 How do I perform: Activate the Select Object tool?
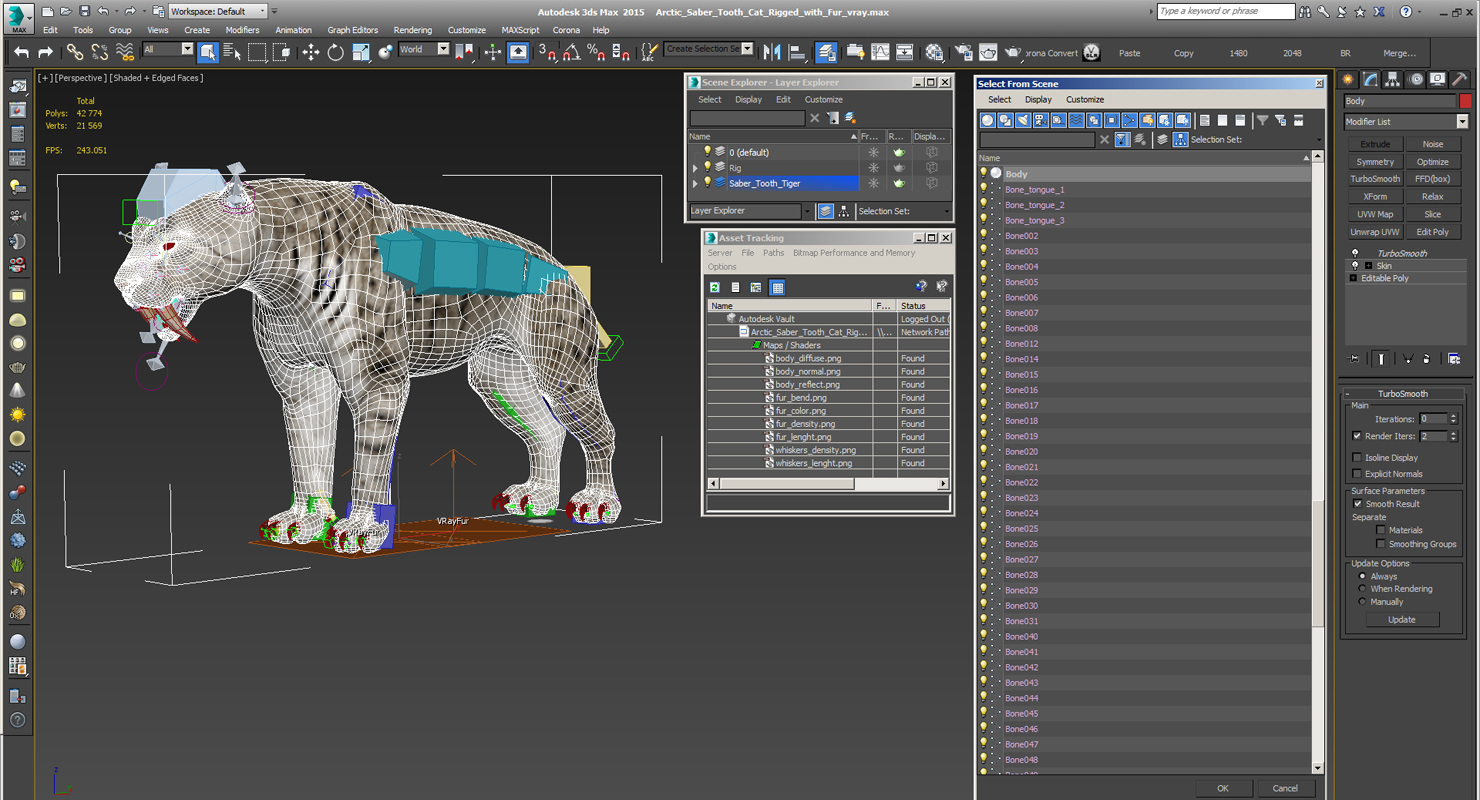pos(208,52)
